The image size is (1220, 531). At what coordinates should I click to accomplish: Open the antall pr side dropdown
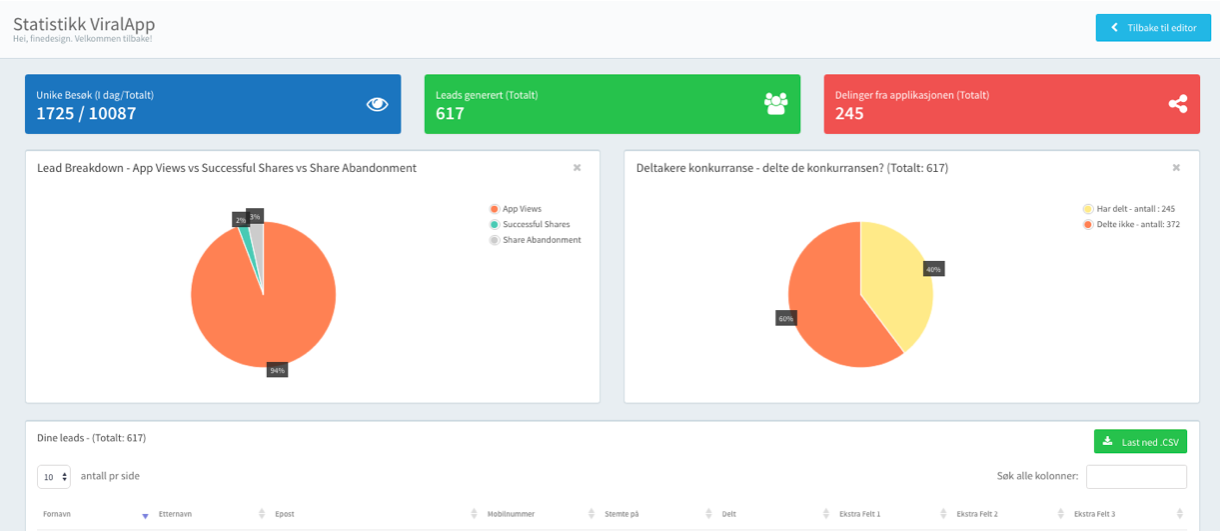click(x=54, y=476)
